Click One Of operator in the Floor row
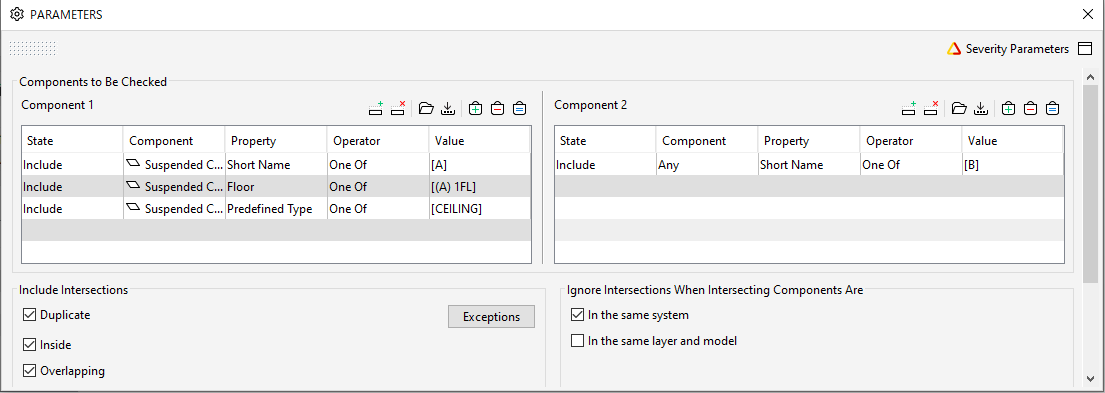Image resolution: width=1105 pixels, height=393 pixels. 378,187
